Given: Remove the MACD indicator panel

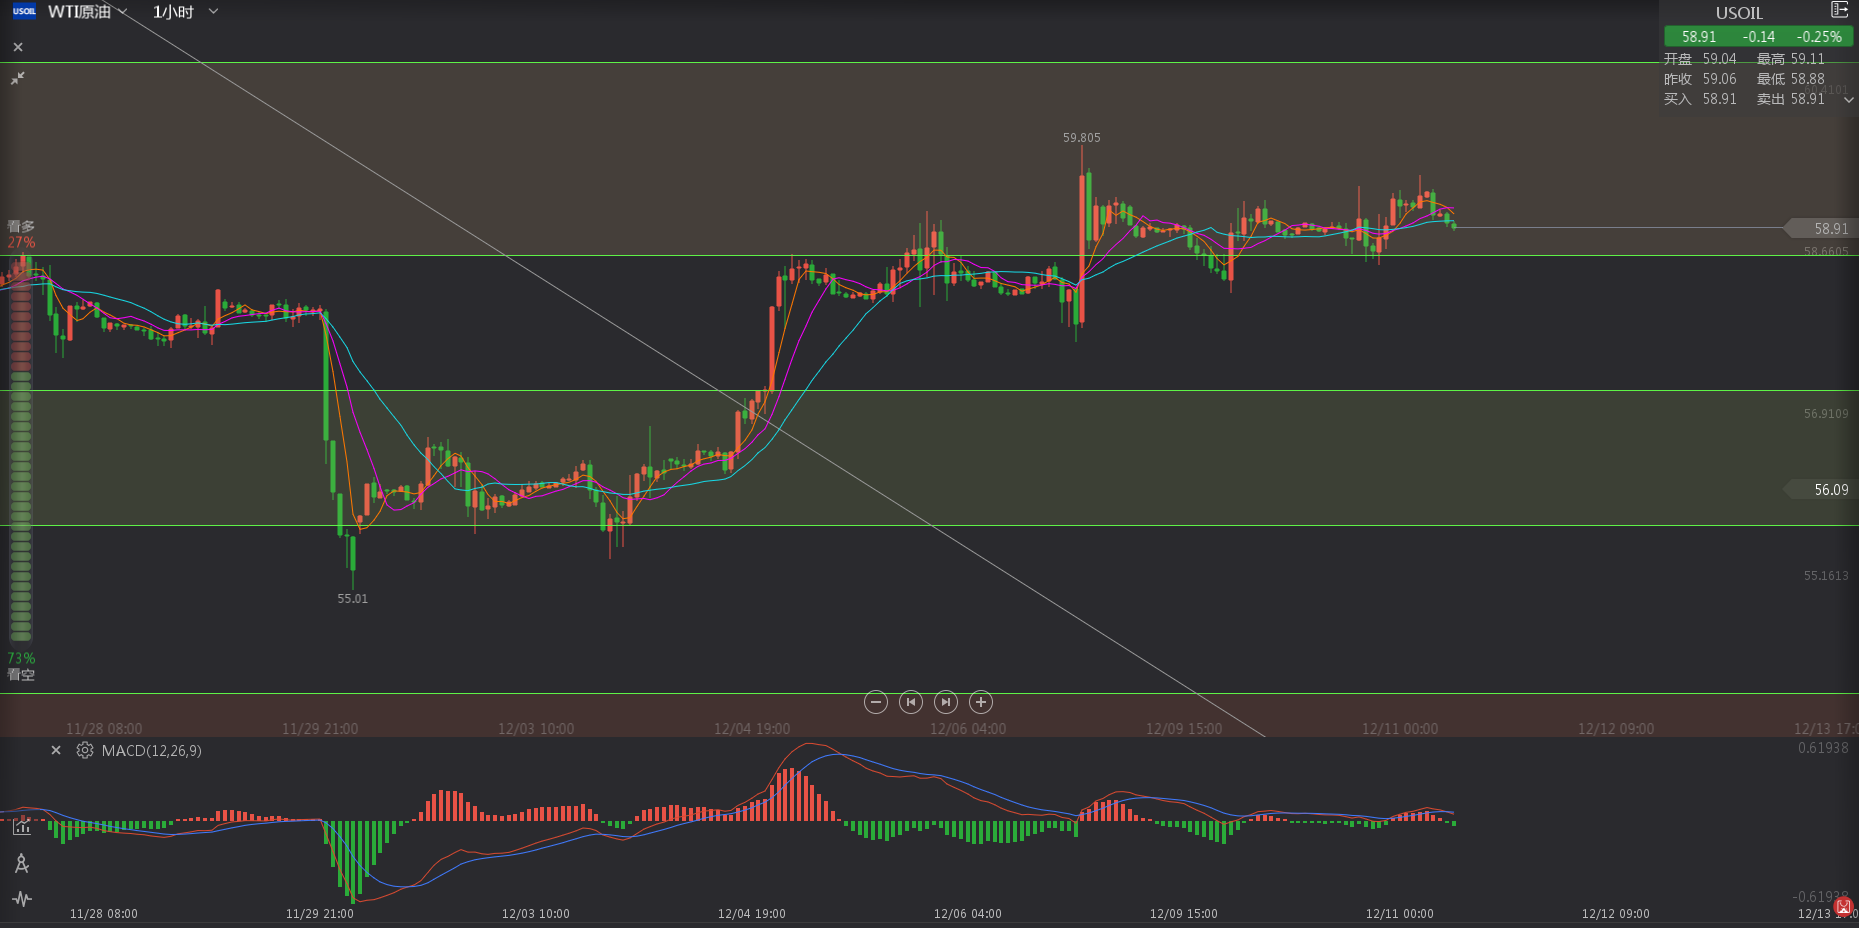Looking at the screenshot, I should (56, 750).
